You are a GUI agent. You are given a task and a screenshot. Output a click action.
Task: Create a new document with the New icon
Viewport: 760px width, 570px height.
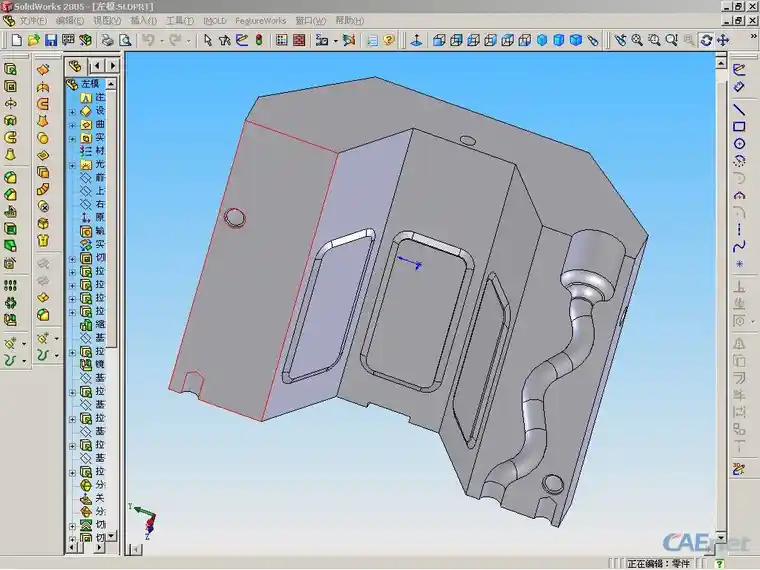(x=17, y=40)
